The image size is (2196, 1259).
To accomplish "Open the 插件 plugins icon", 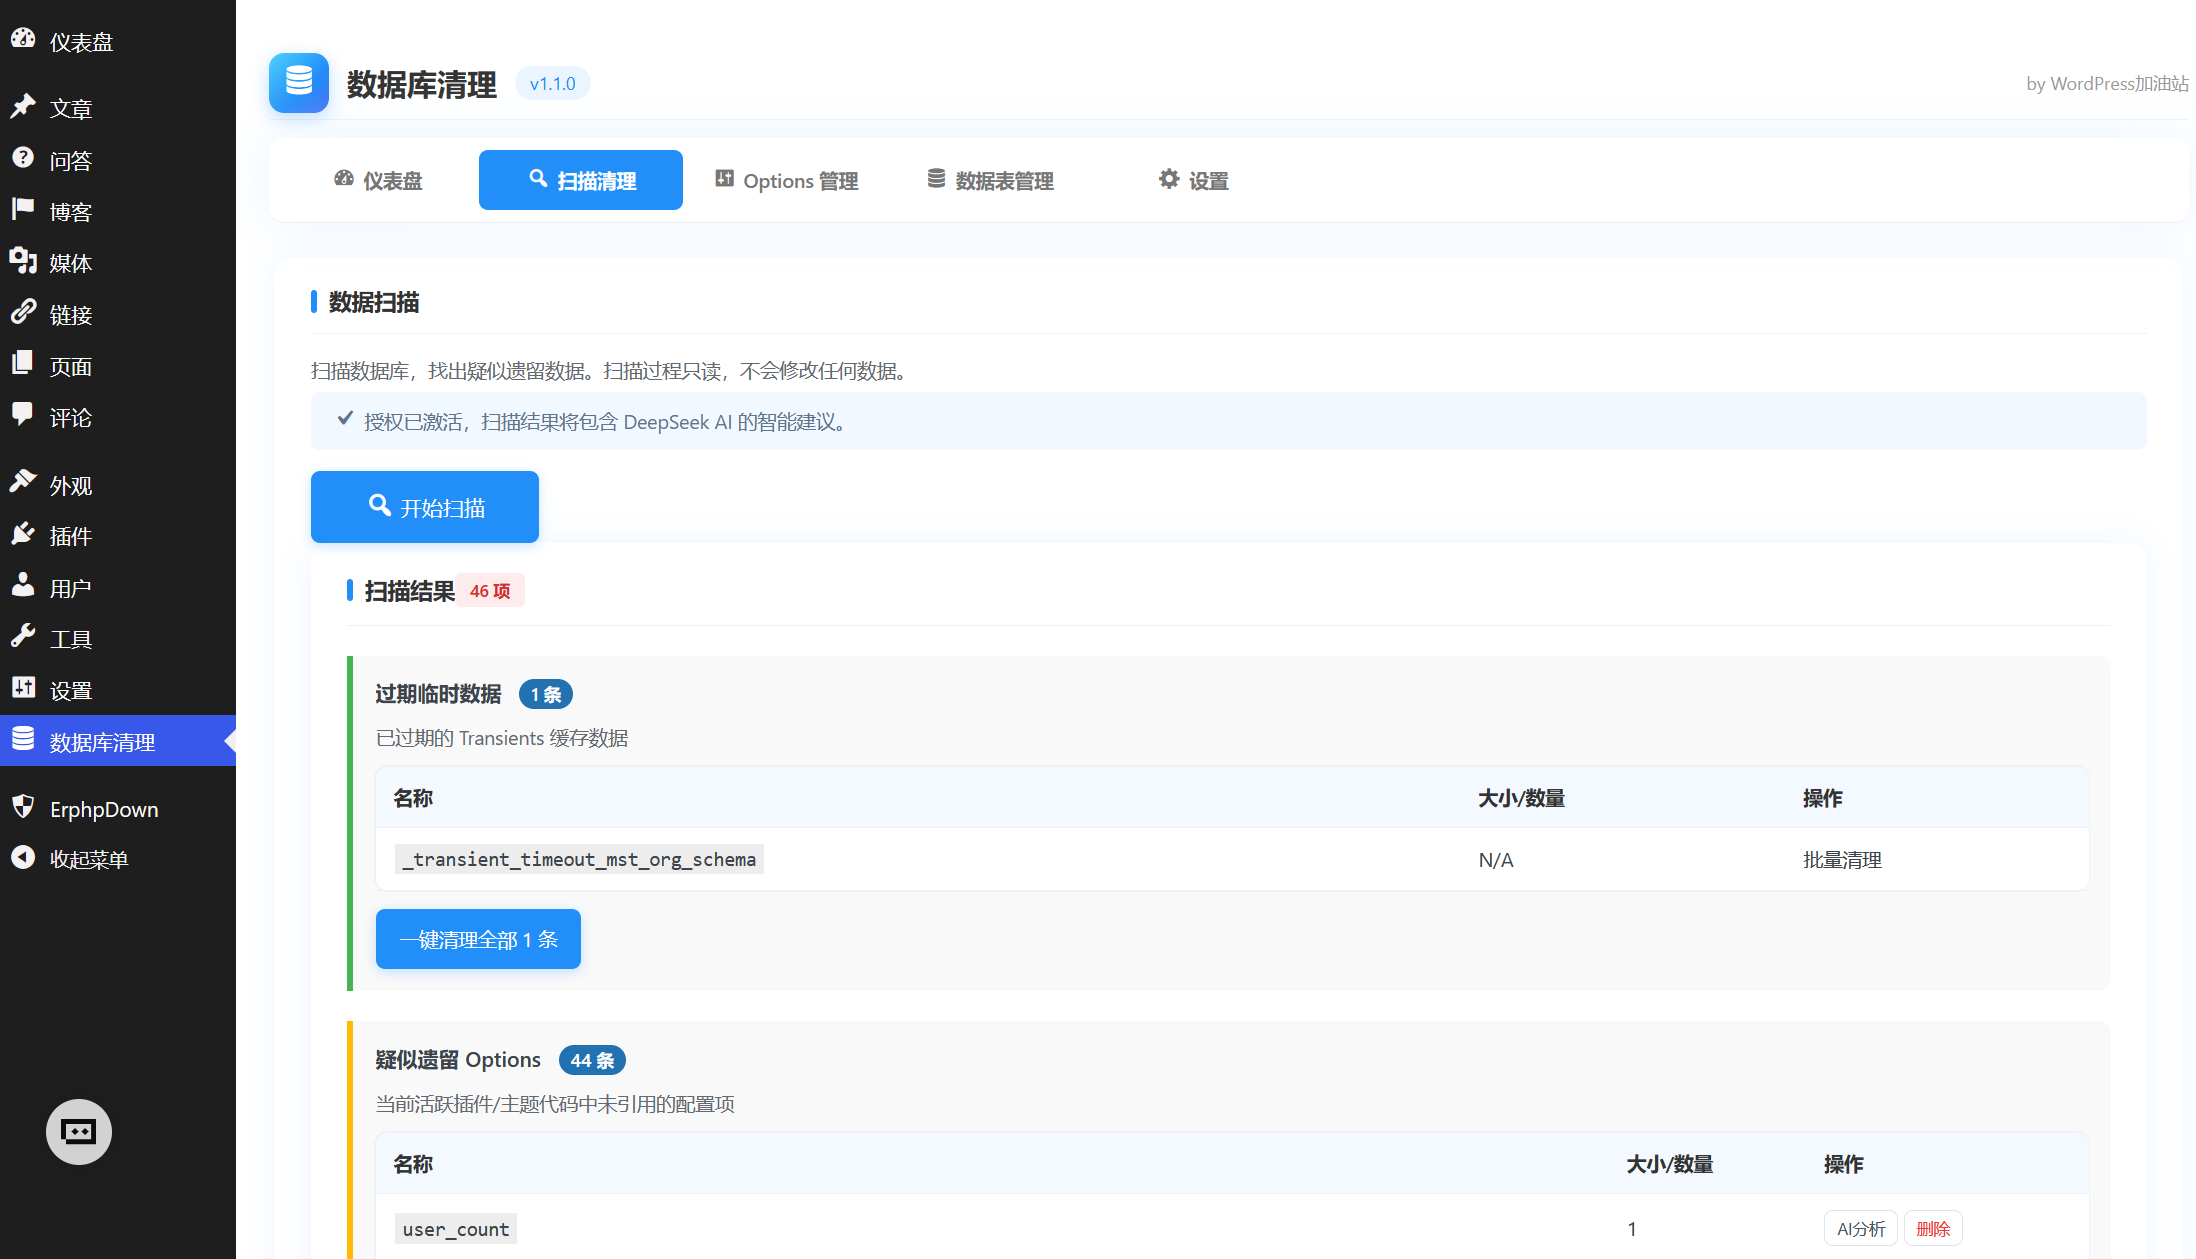I will (23, 535).
